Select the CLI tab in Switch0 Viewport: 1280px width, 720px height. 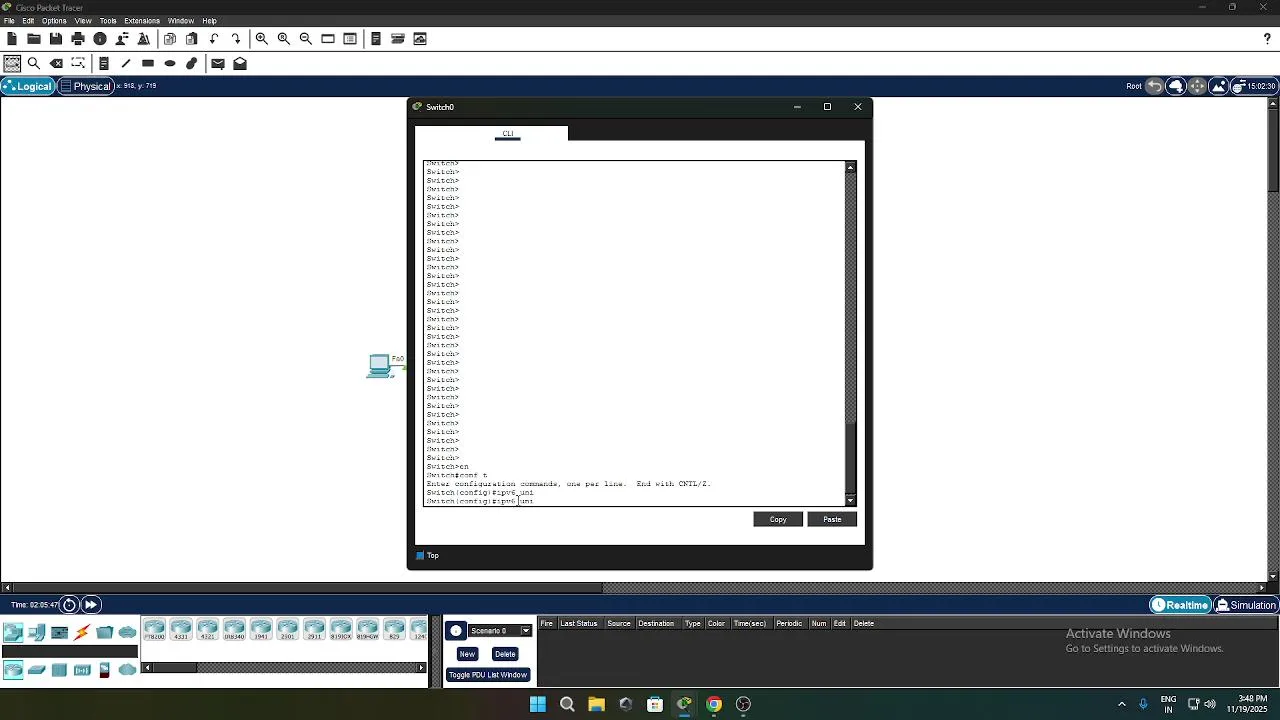(508, 133)
